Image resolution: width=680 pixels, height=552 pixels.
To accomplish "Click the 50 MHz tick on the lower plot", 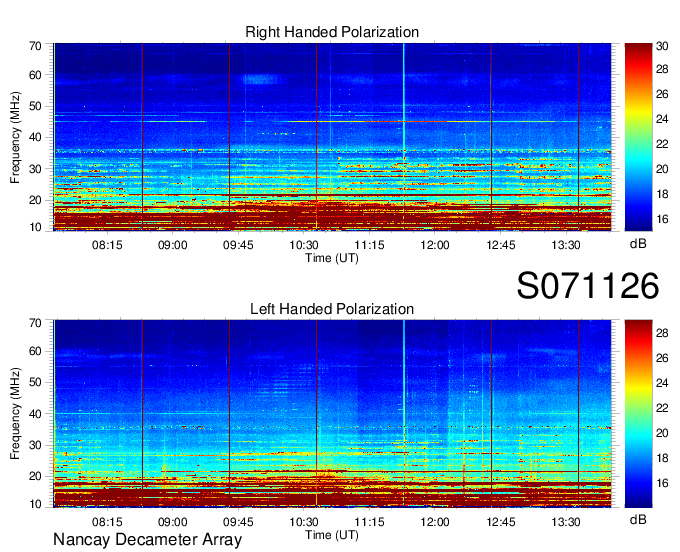I will click(x=35, y=382).
